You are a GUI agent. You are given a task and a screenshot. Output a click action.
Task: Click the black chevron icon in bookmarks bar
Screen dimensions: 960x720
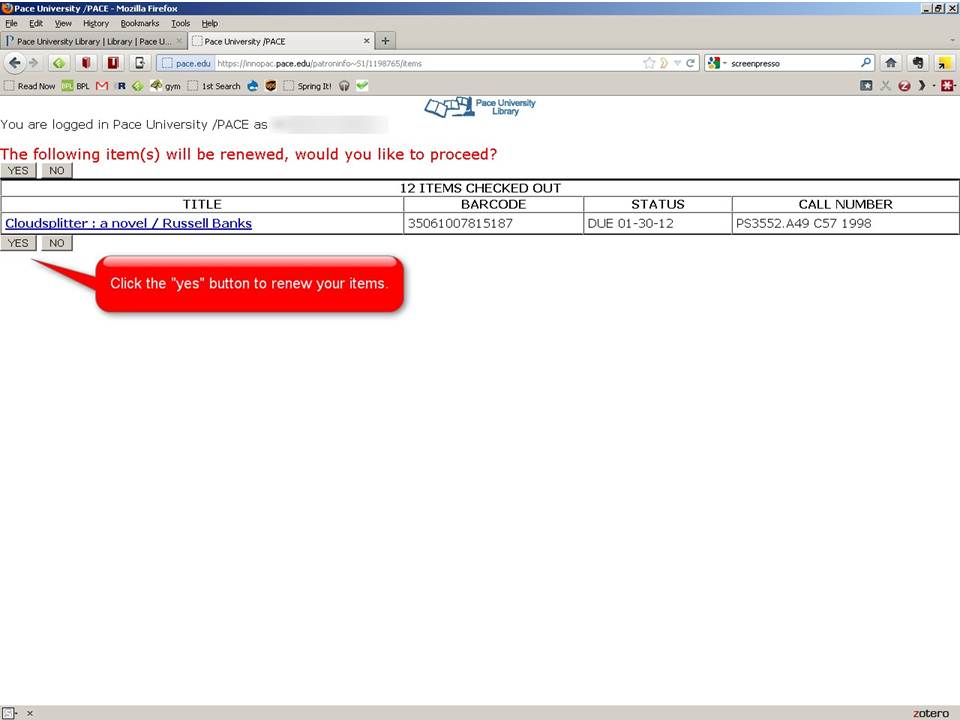point(922,86)
